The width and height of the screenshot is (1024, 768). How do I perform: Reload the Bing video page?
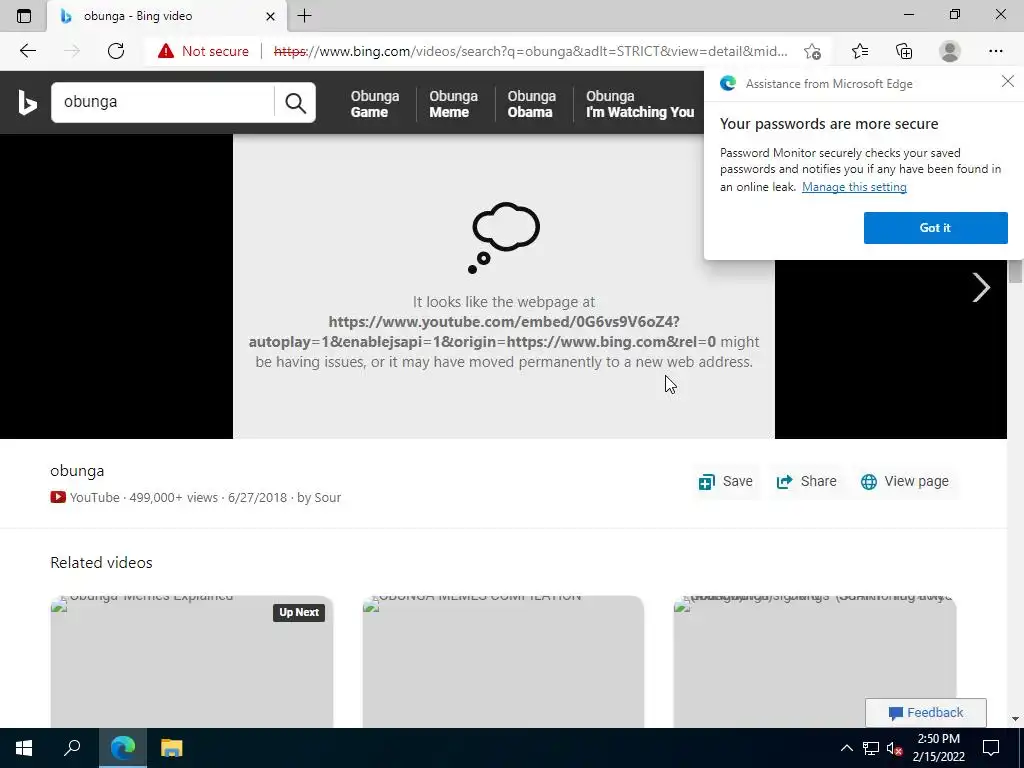[116, 51]
